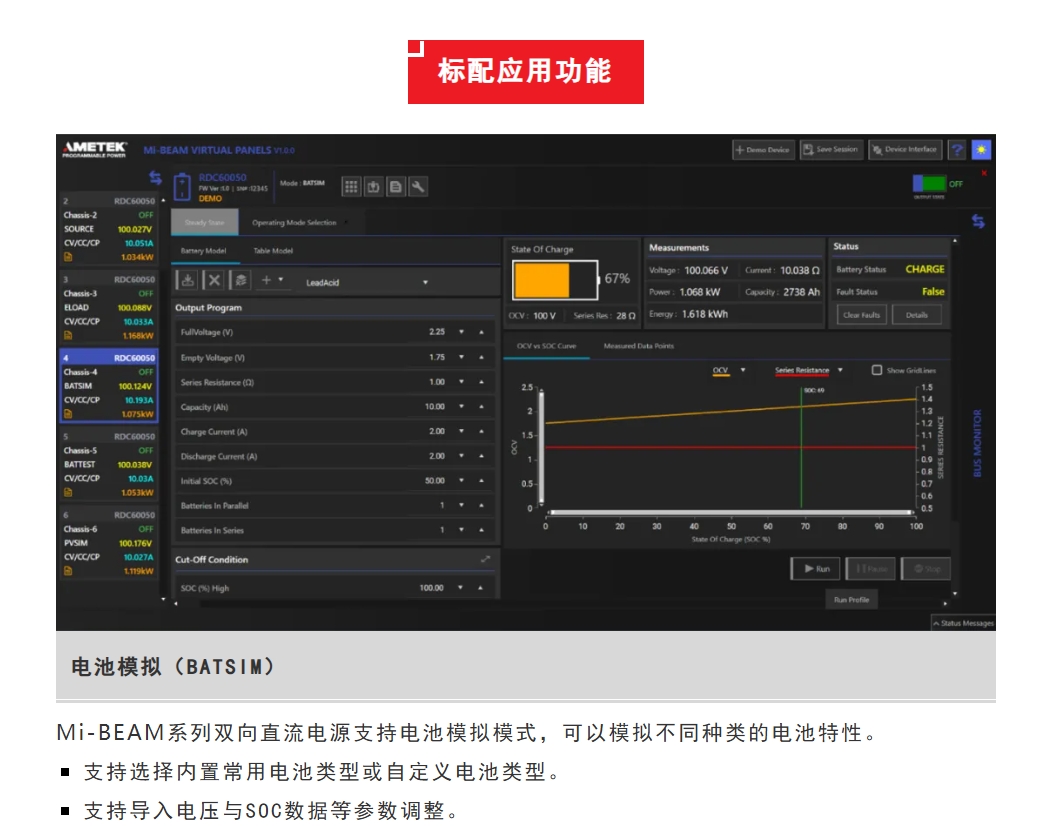Screen dimensions: 1041x826
Task: Expand the Operating Mode Selection dropdown arrow
Action: coord(346,222)
